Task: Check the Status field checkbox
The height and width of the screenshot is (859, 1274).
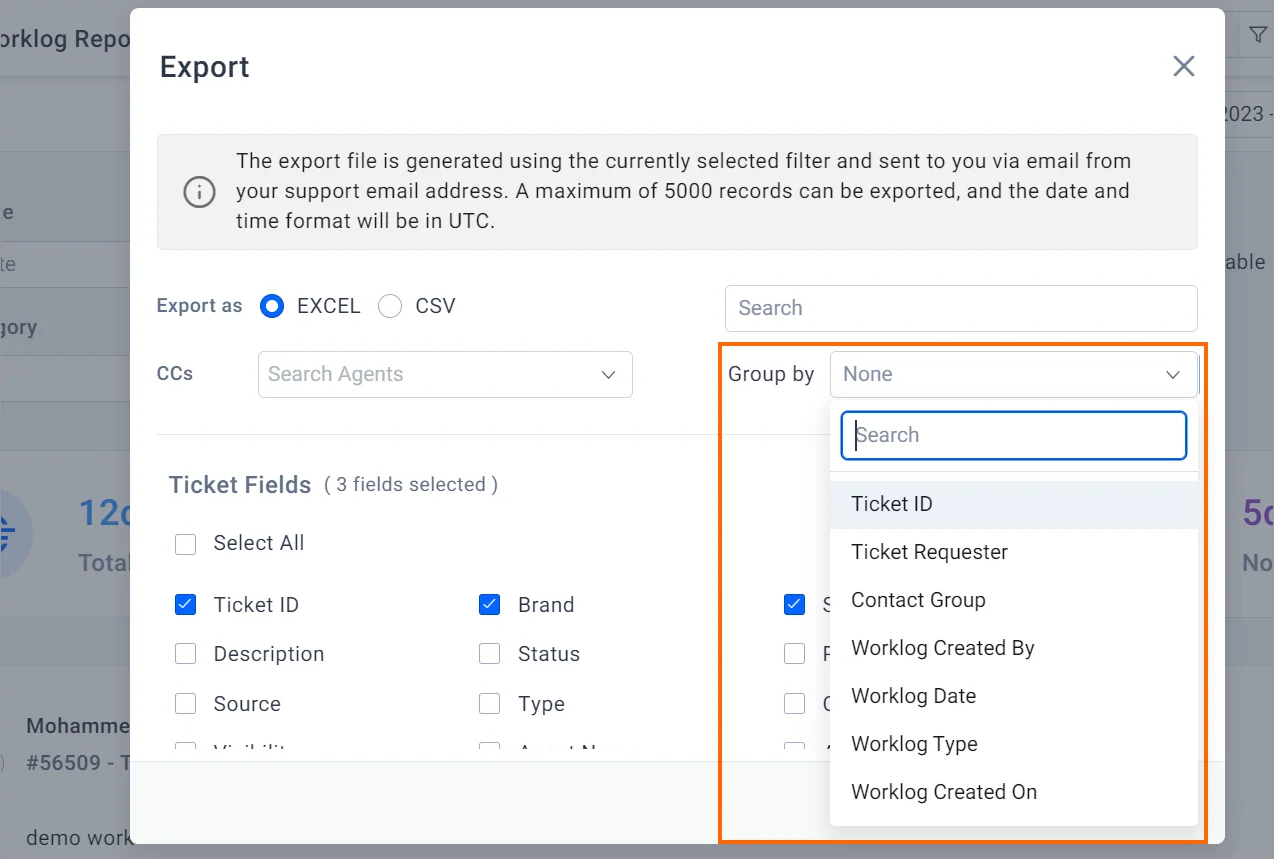Action: pos(490,654)
